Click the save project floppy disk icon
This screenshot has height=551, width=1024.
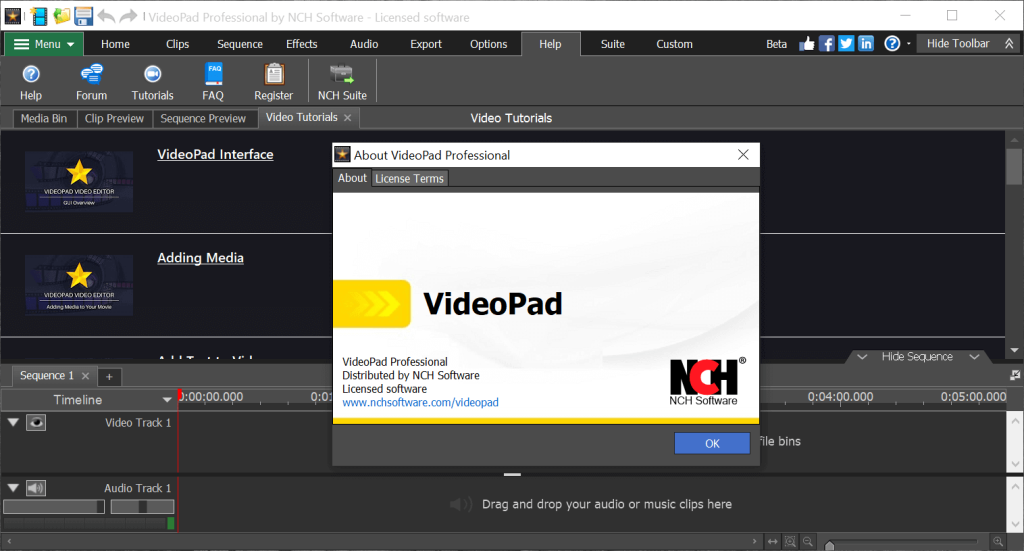click(84, 16)
